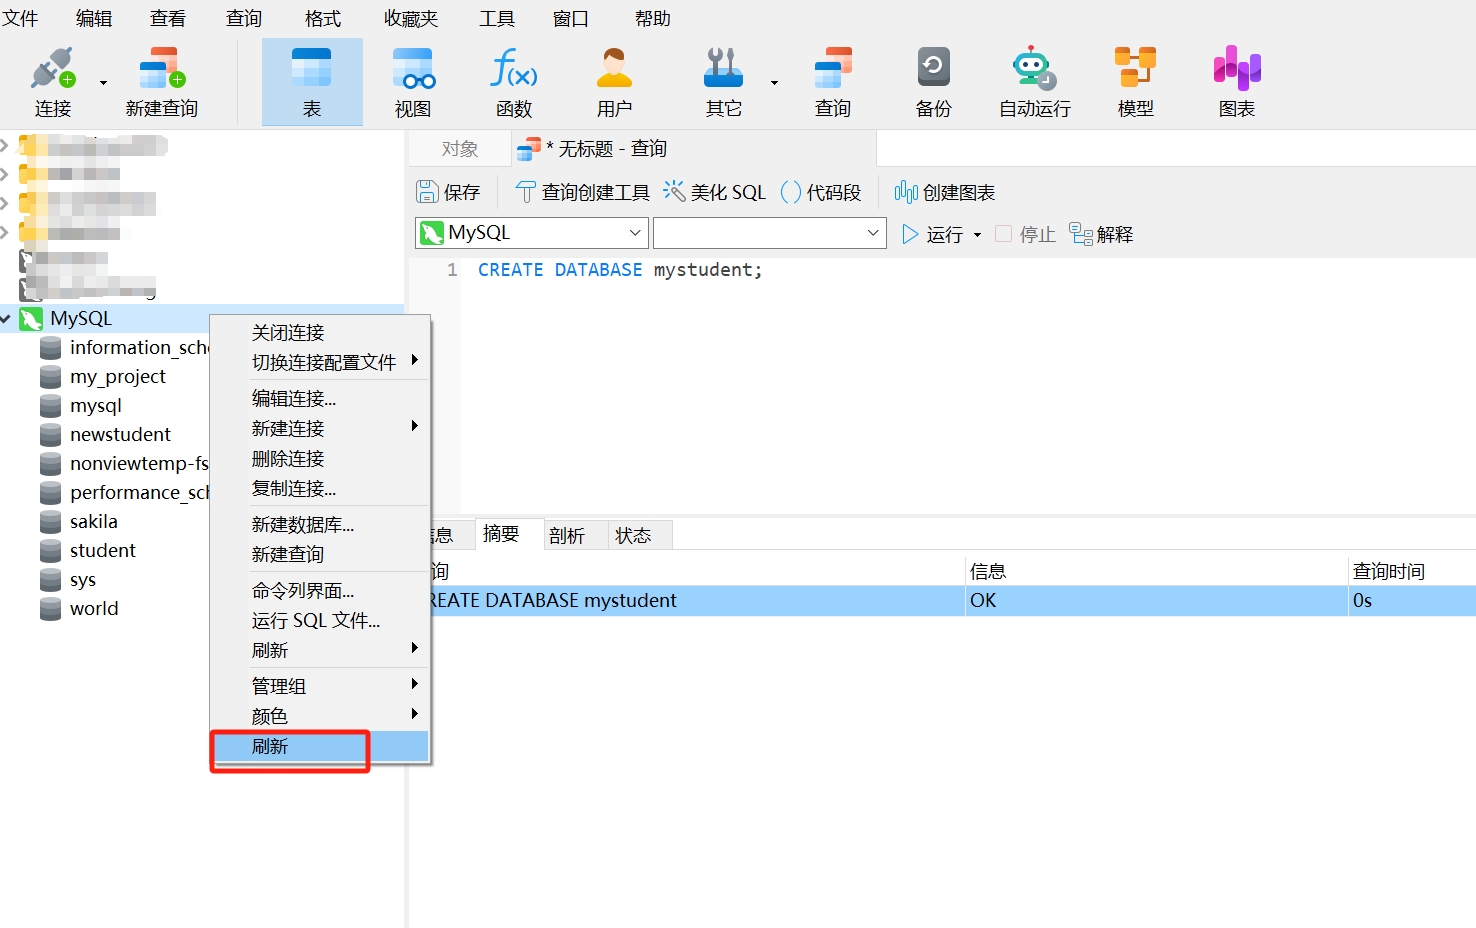Click the MySQL connection icon in tree
The width and height of the screenshot is (1476, 928).
31,319
